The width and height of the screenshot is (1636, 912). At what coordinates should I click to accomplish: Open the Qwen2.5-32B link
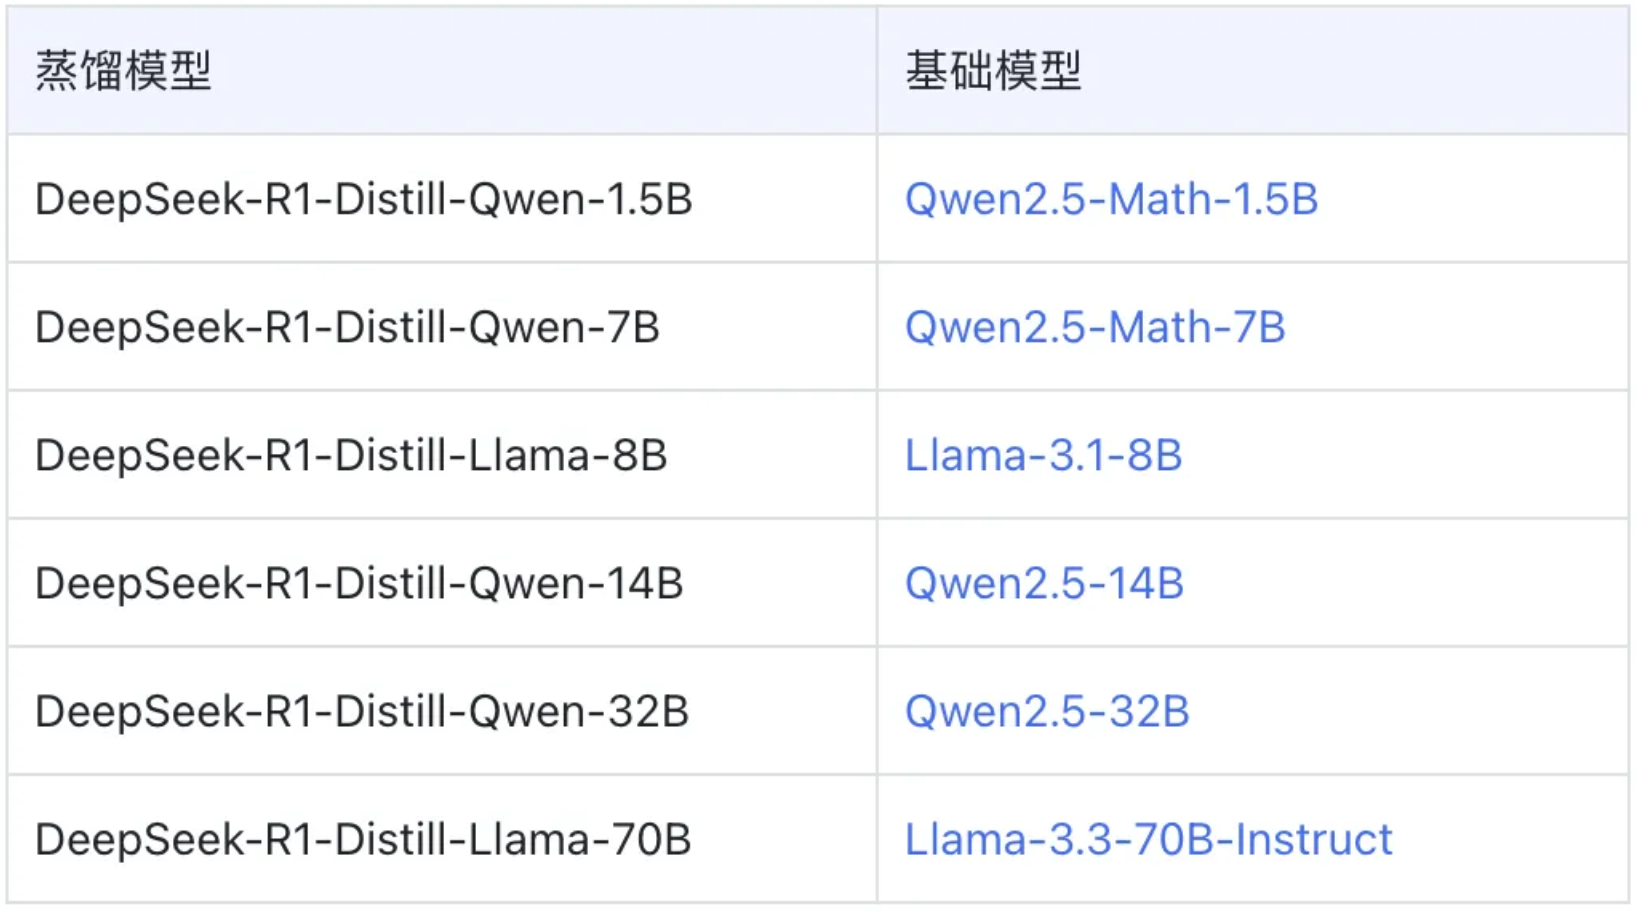click(x=1046, y=711)
